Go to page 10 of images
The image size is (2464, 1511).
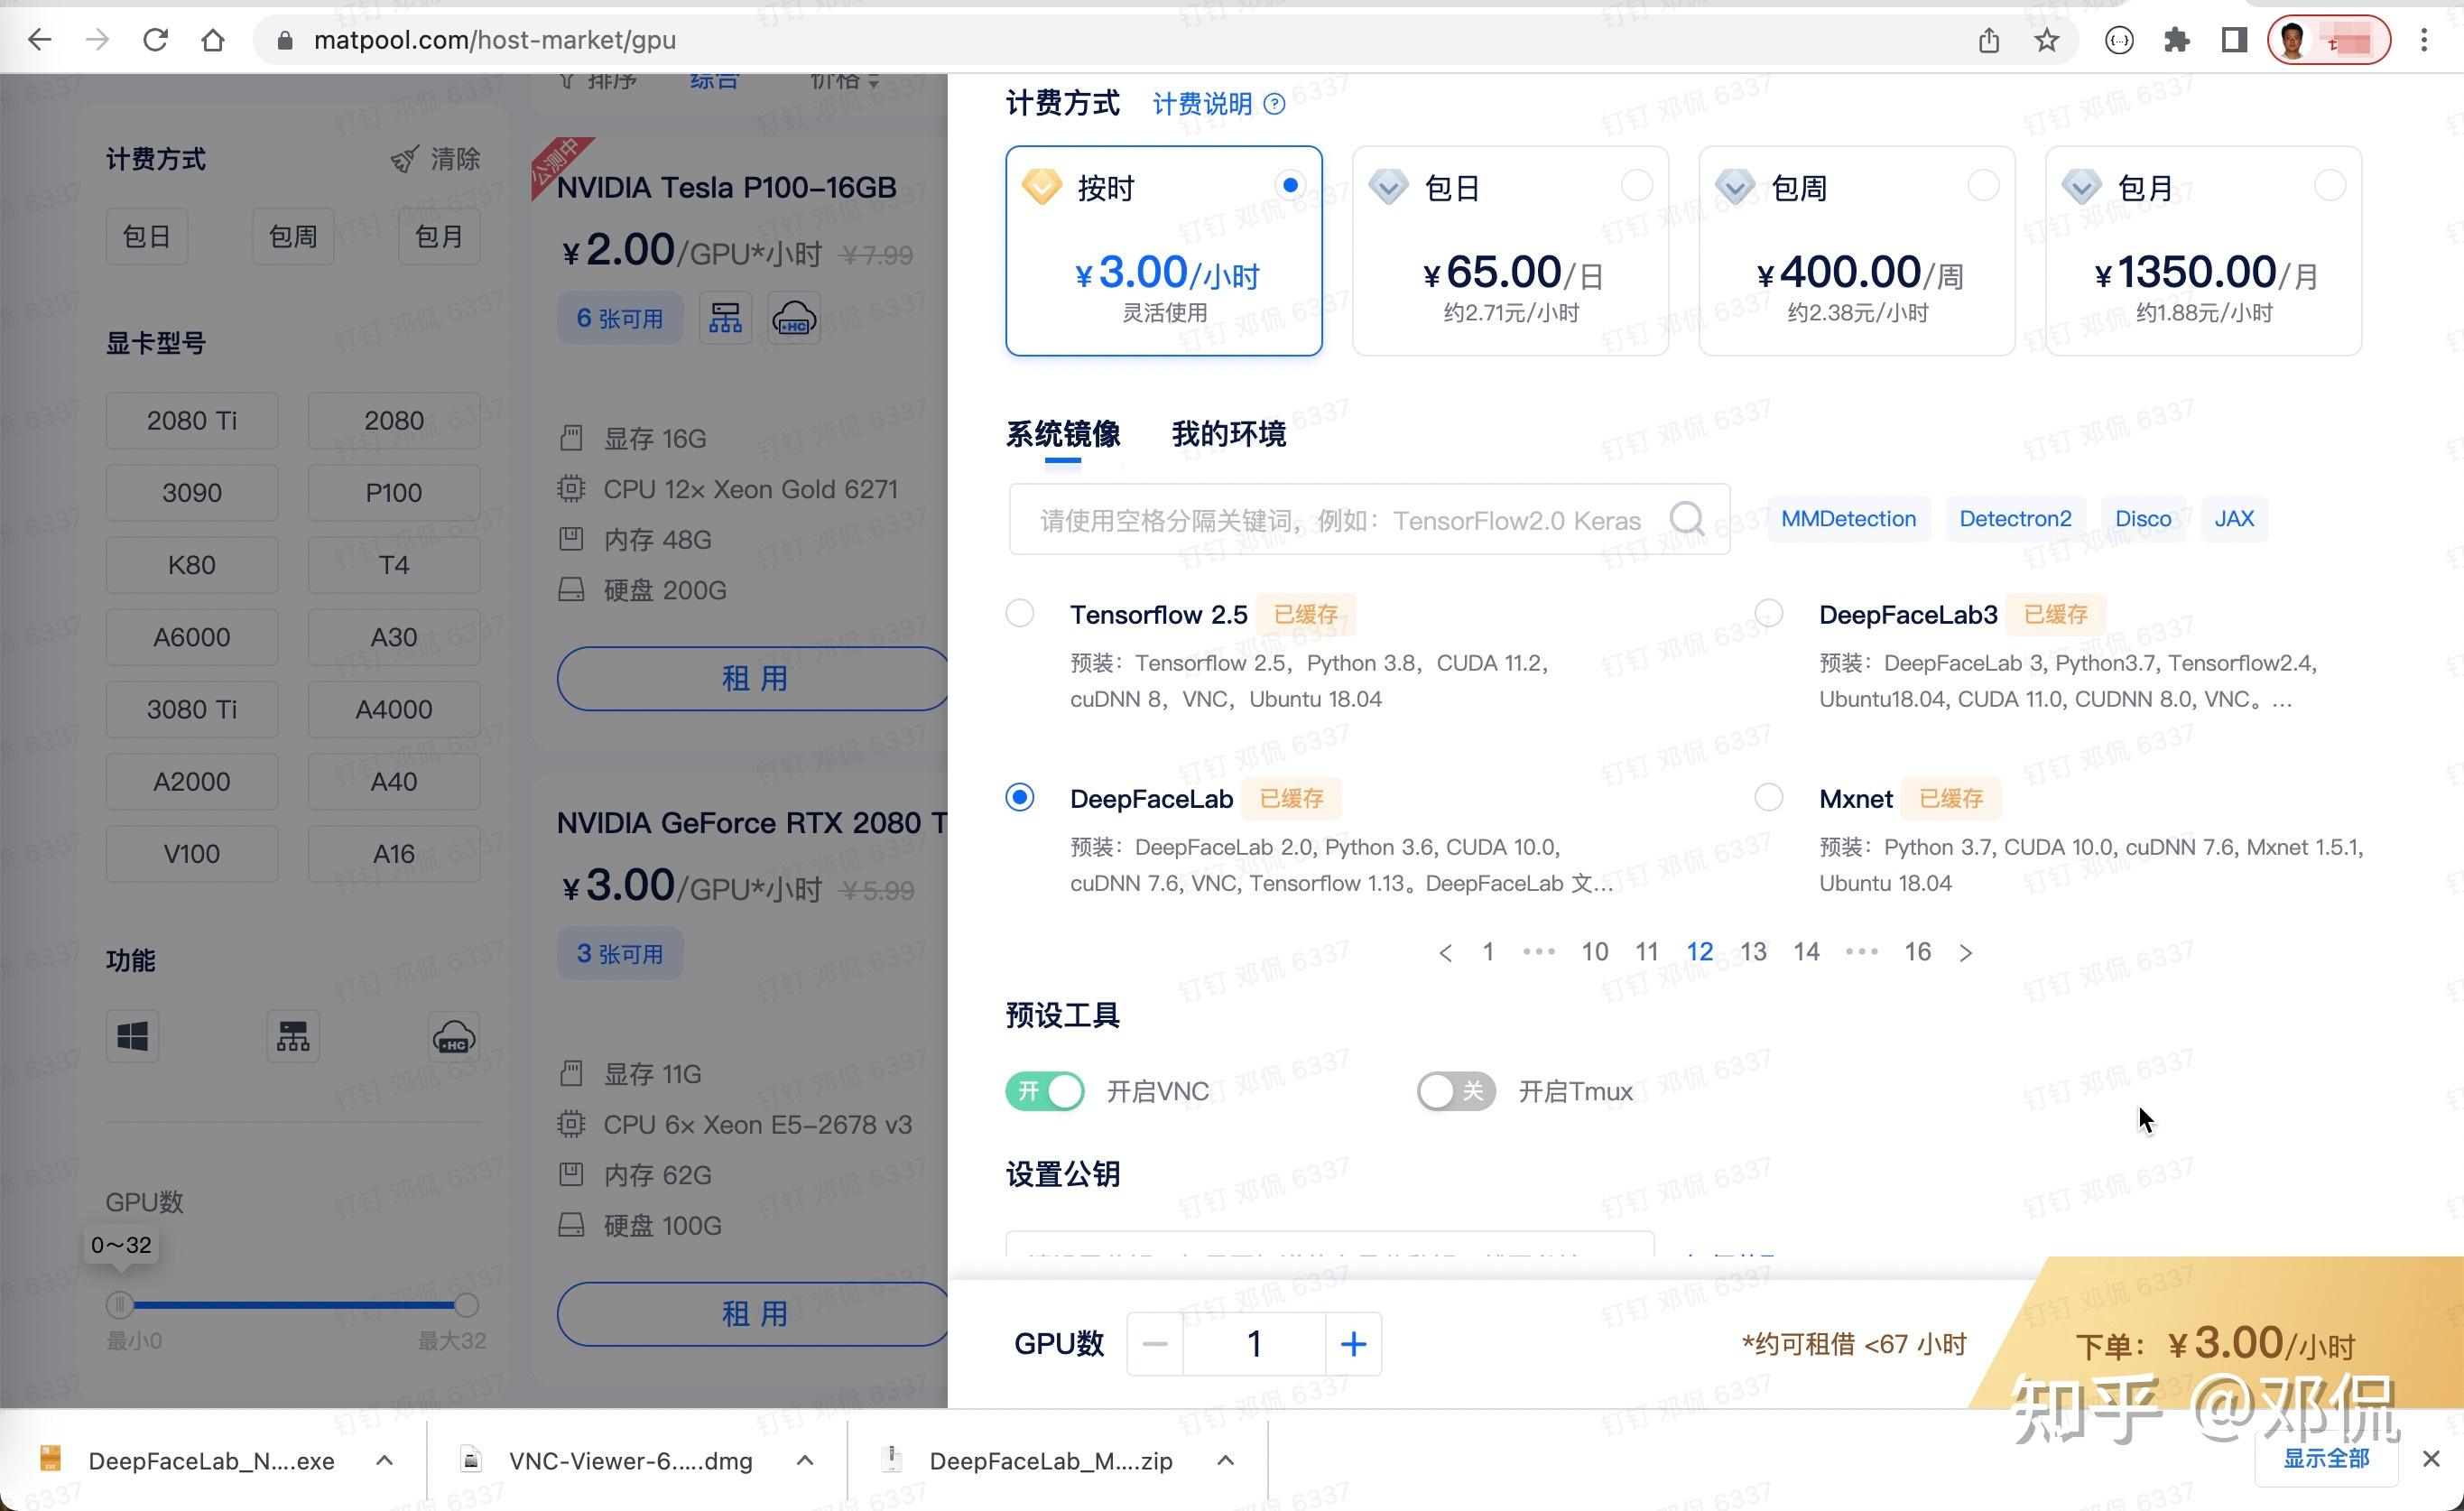(x=1595, y=952)
